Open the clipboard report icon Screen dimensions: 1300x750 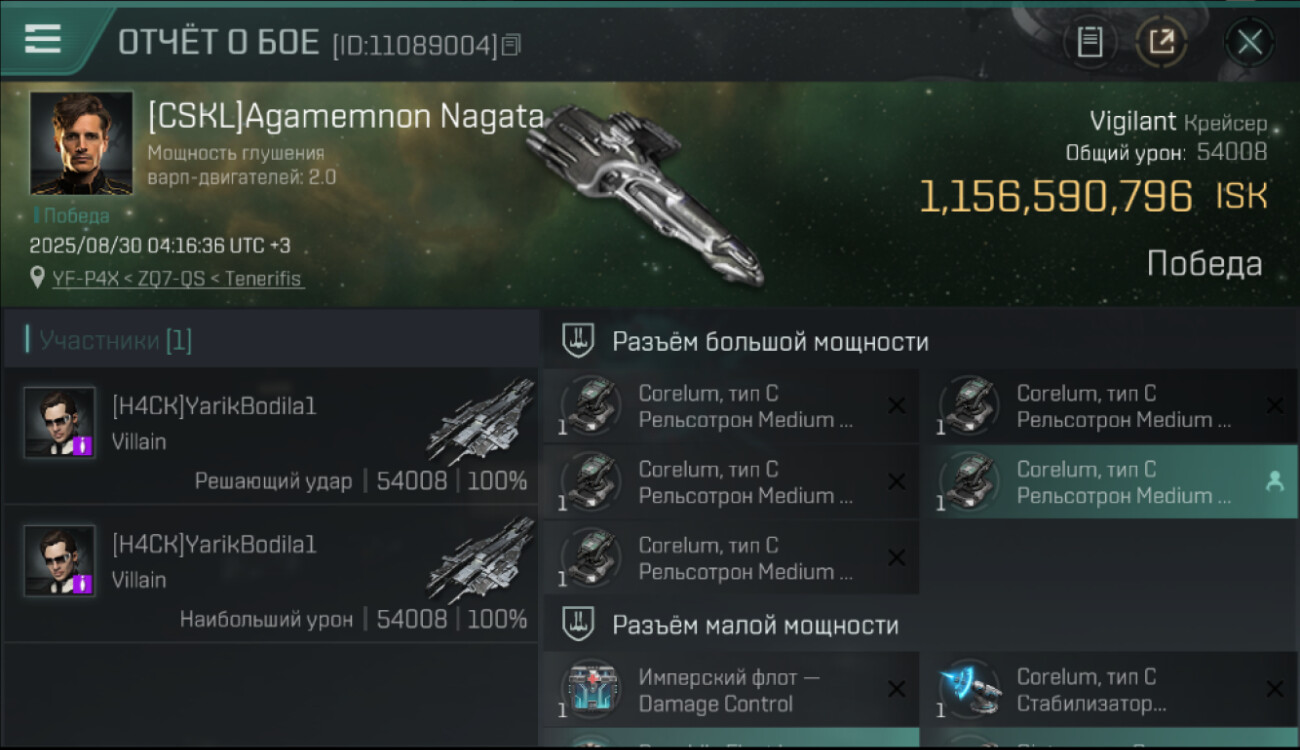(x=1089, y=42)
